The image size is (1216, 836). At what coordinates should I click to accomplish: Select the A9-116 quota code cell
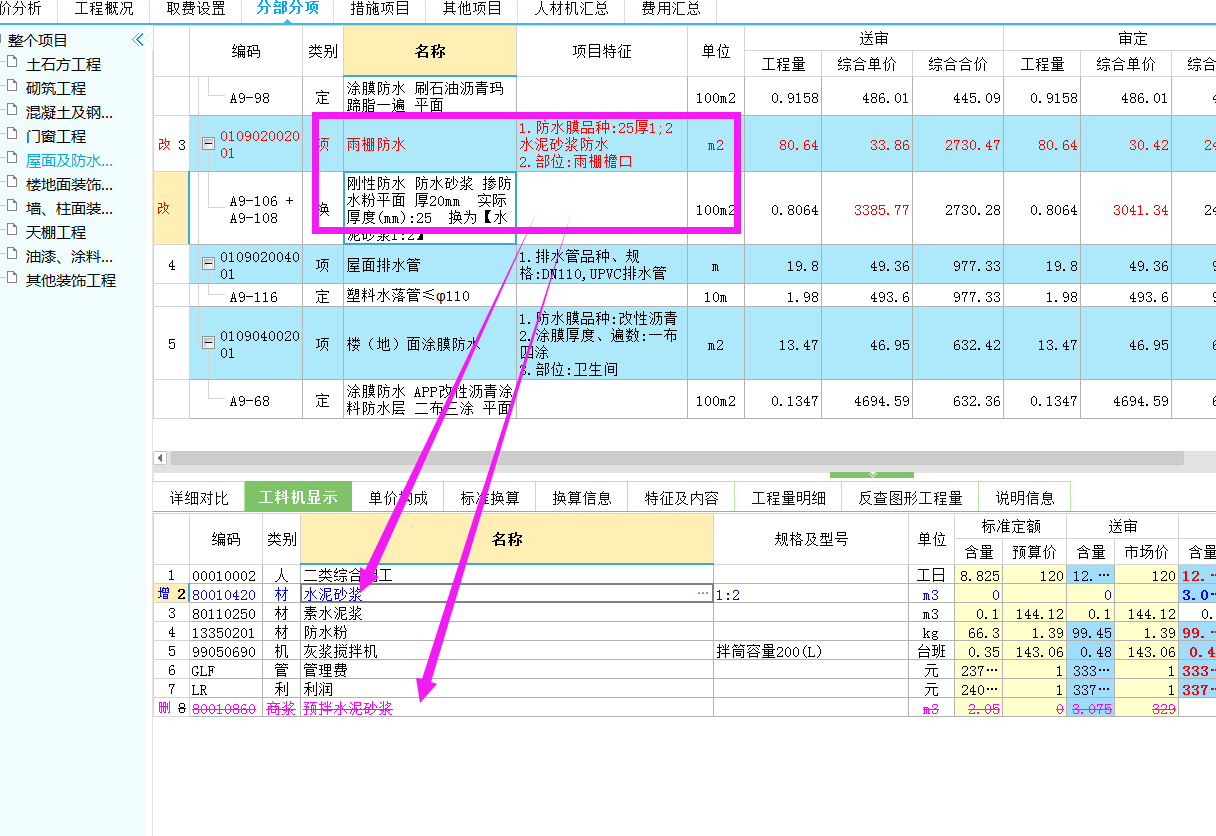[x=246, y=296]
